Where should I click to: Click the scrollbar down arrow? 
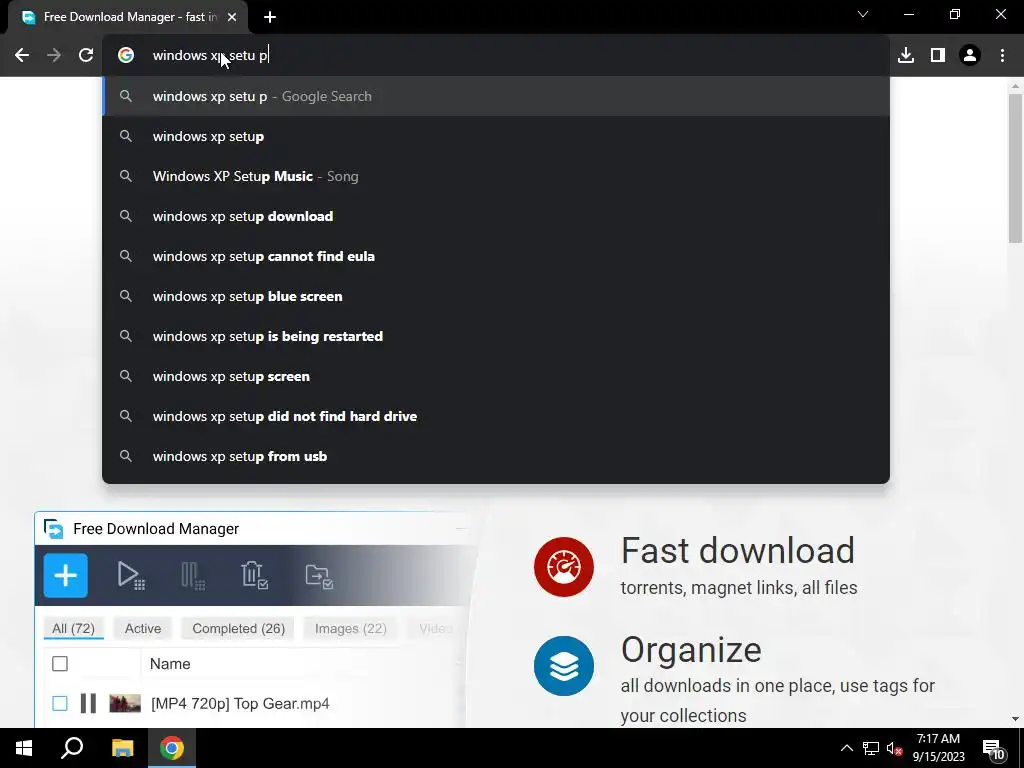point(1015,719)
